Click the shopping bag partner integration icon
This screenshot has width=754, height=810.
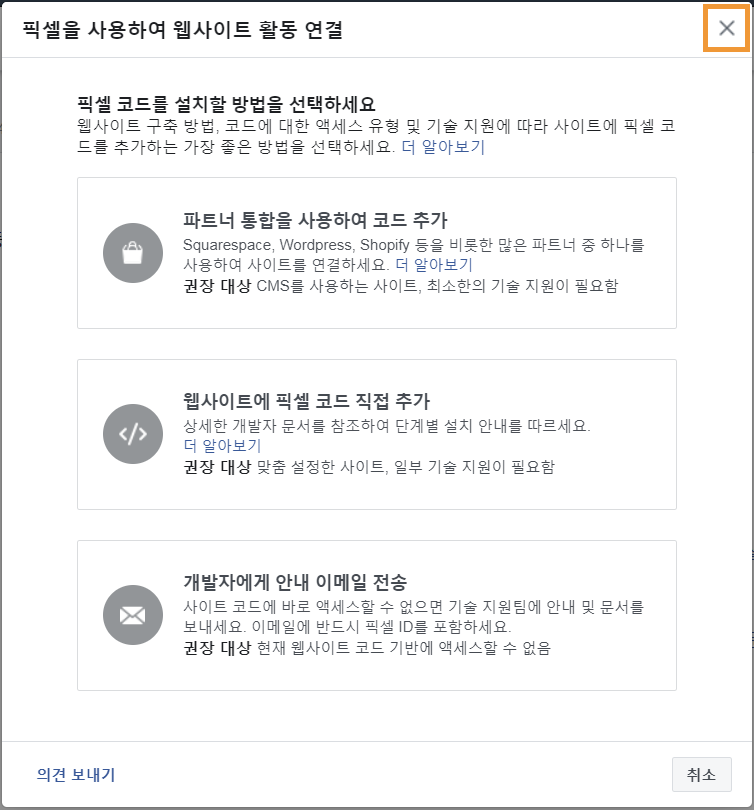[133, 253]
